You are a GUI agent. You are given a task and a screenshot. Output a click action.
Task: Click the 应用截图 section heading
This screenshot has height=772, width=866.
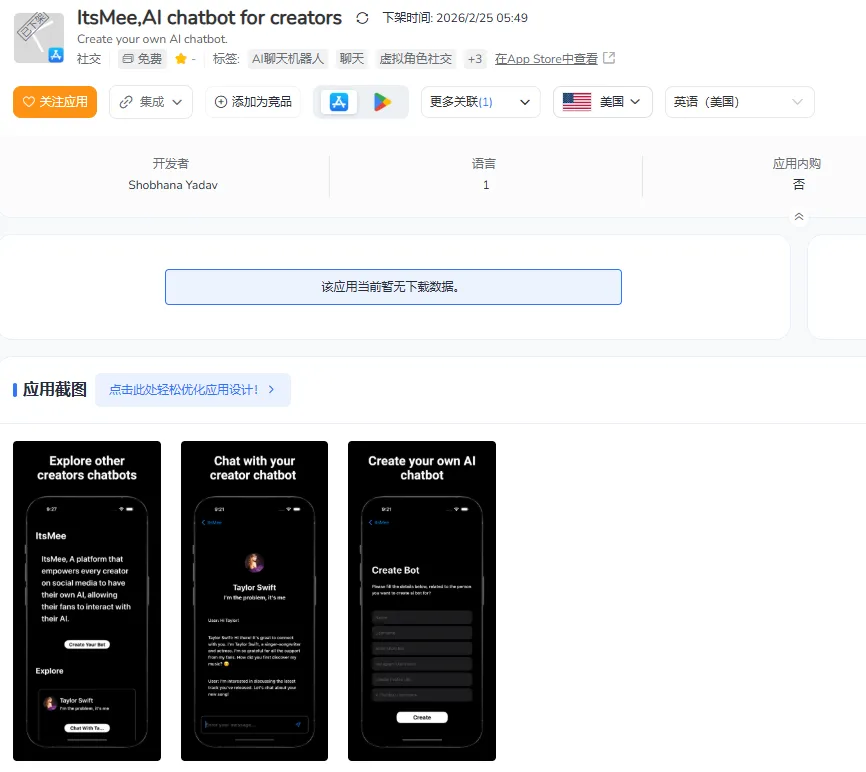point(55,390)
